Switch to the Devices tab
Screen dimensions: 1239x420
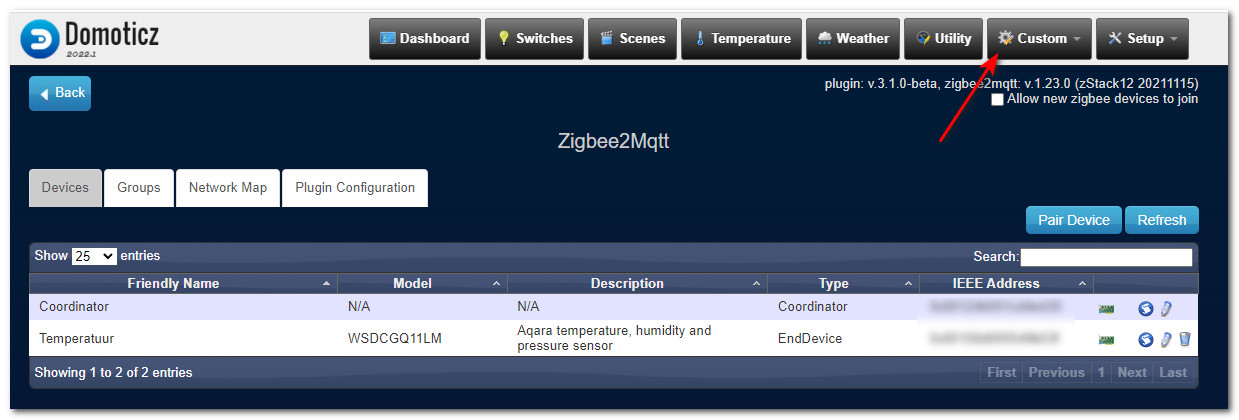(x=66, y=188)
